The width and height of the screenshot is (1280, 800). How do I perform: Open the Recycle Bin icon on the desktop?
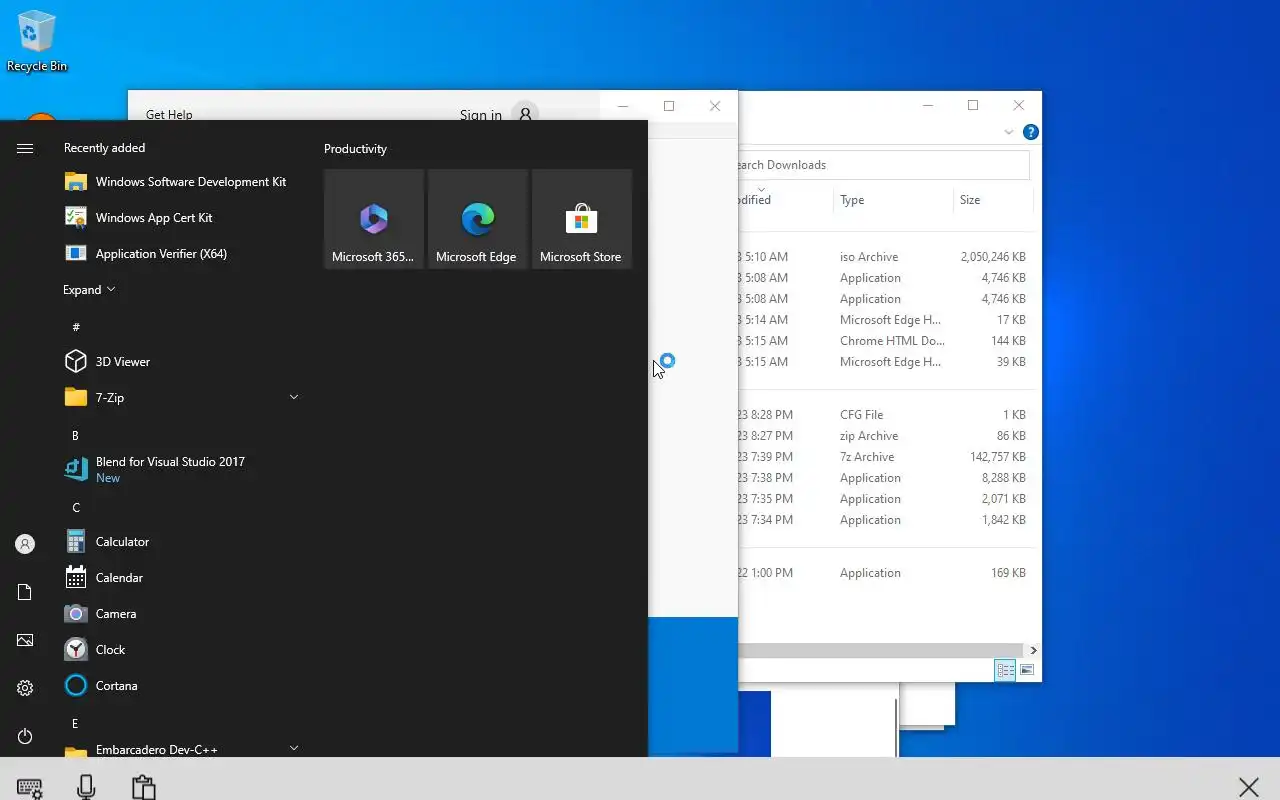coord(37,41)
